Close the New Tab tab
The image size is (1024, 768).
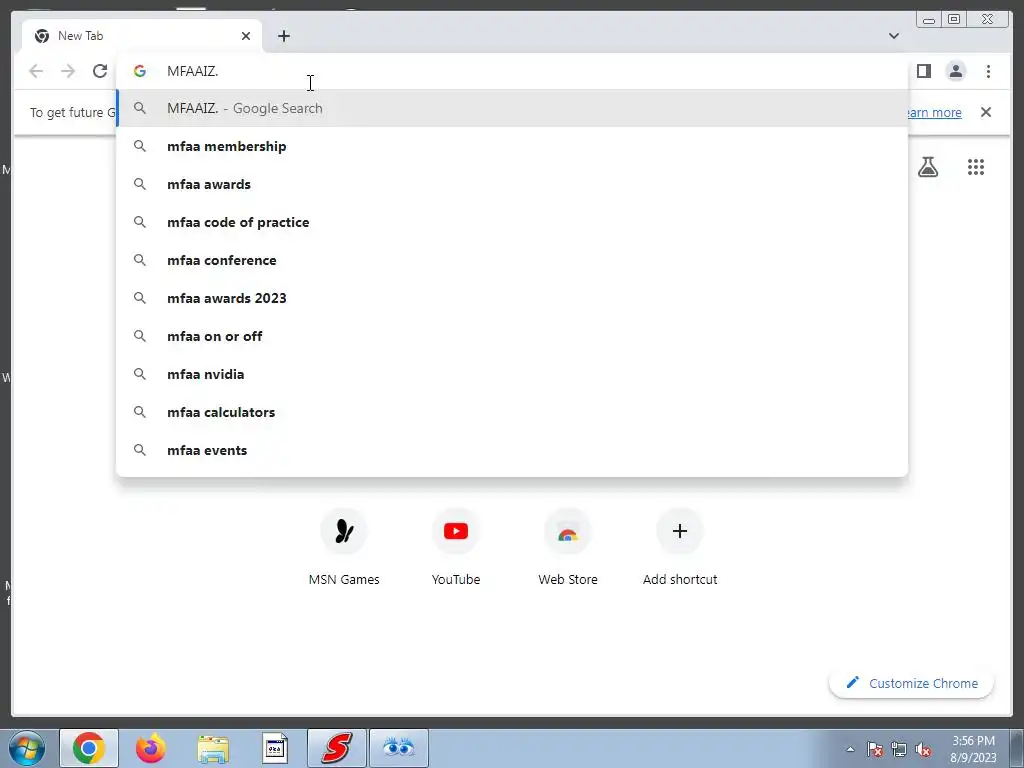[x=246, y=36]
